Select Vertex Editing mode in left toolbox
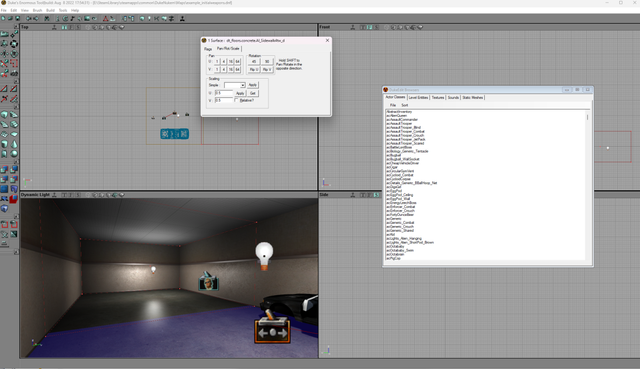 14,34
